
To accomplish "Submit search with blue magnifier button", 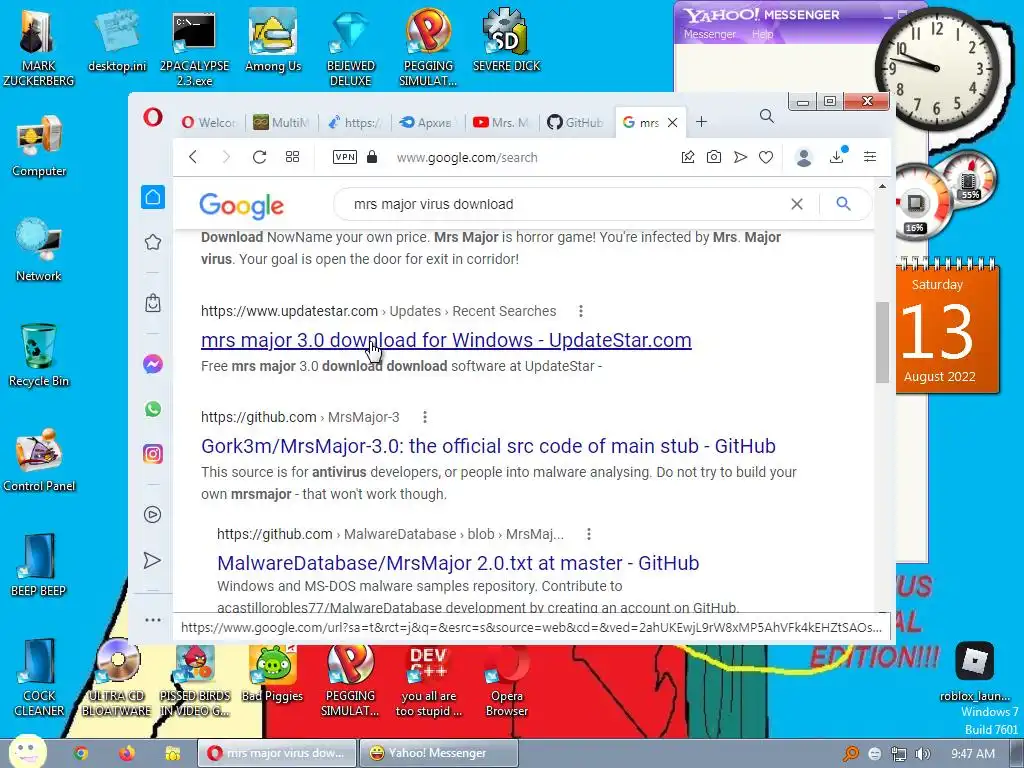I will [x=844, y=204].
